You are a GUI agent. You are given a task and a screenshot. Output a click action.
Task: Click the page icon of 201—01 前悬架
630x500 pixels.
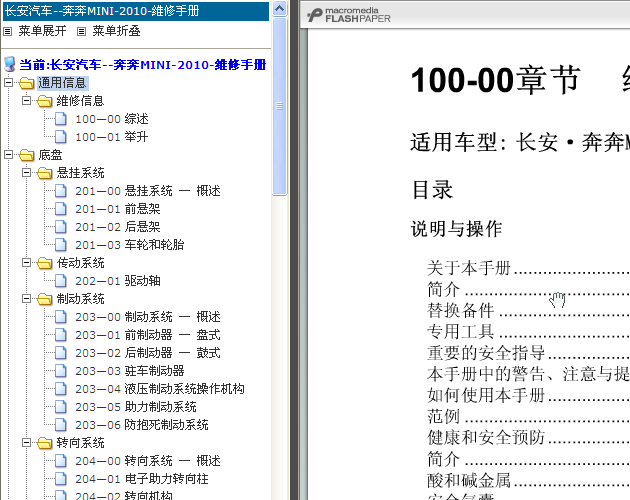[x=61, y=209]
